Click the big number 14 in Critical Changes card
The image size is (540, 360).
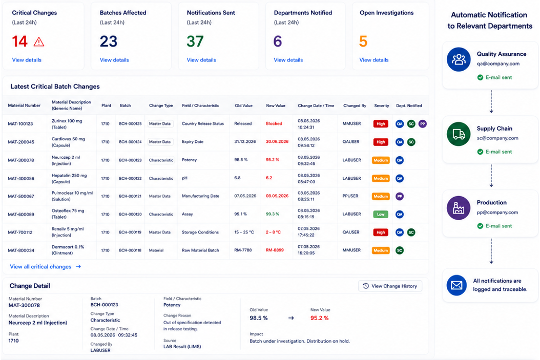click(20, 42)
